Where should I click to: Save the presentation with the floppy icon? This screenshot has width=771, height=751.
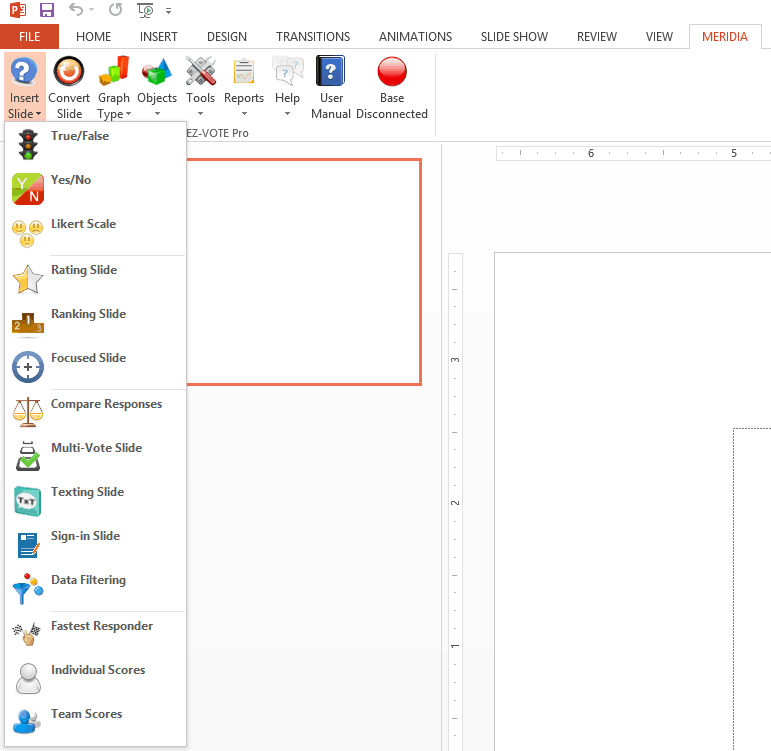click(x=47, y=10)
